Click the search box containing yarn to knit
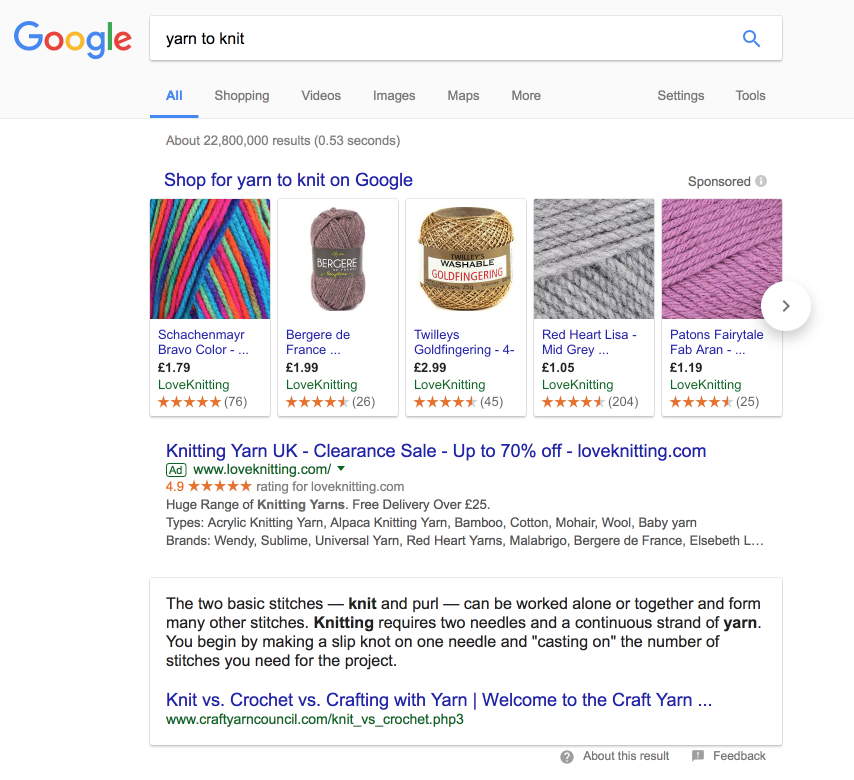 [466, 39]
